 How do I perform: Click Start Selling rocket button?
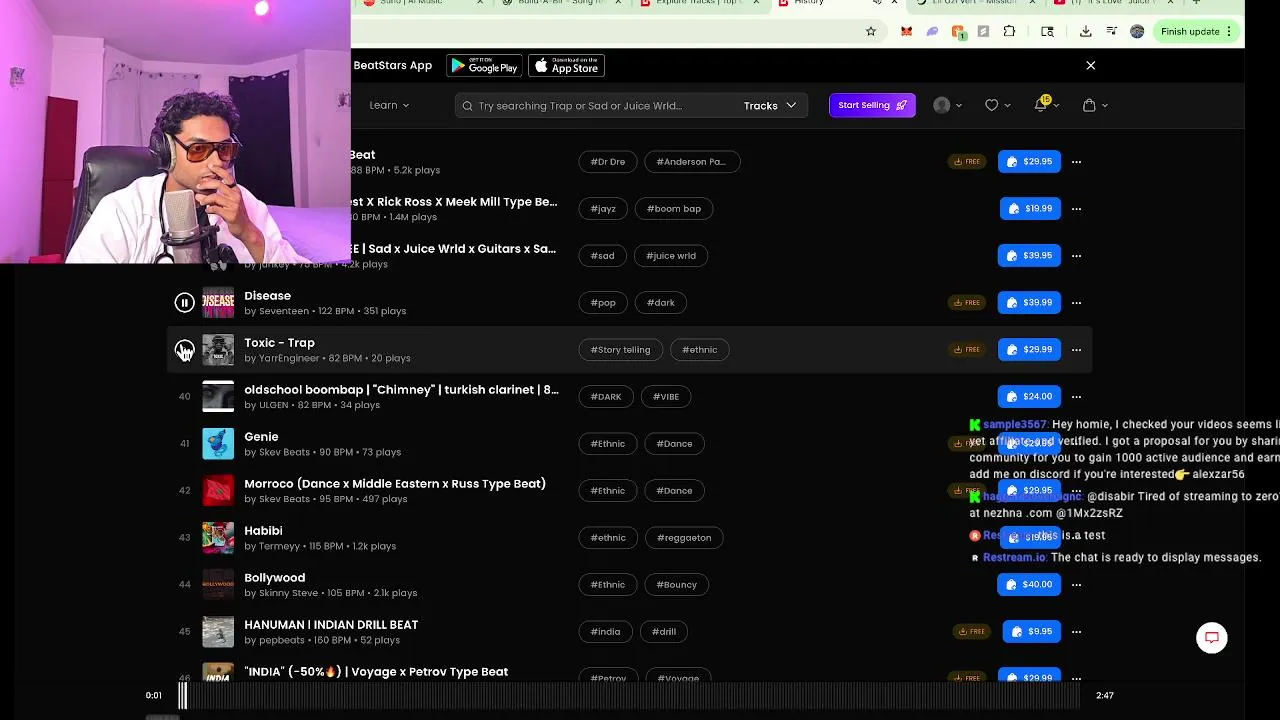pos(872,105)
